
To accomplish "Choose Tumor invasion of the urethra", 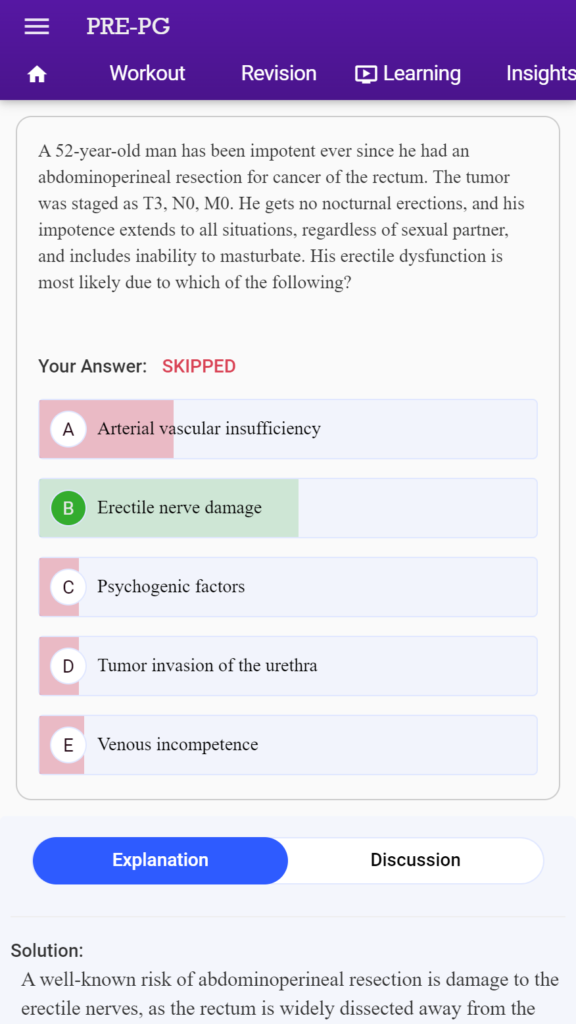I will coord(288,666).
